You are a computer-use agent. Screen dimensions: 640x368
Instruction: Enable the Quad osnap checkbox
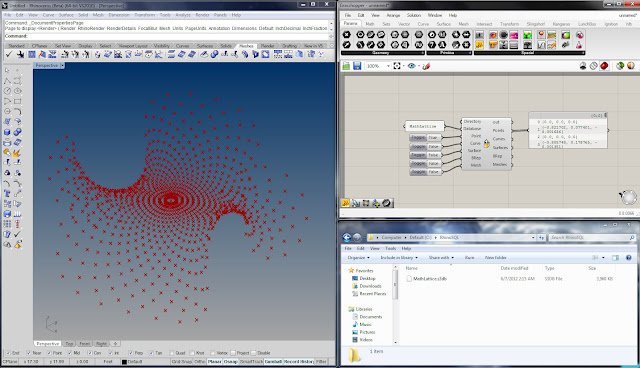[171, 353]
